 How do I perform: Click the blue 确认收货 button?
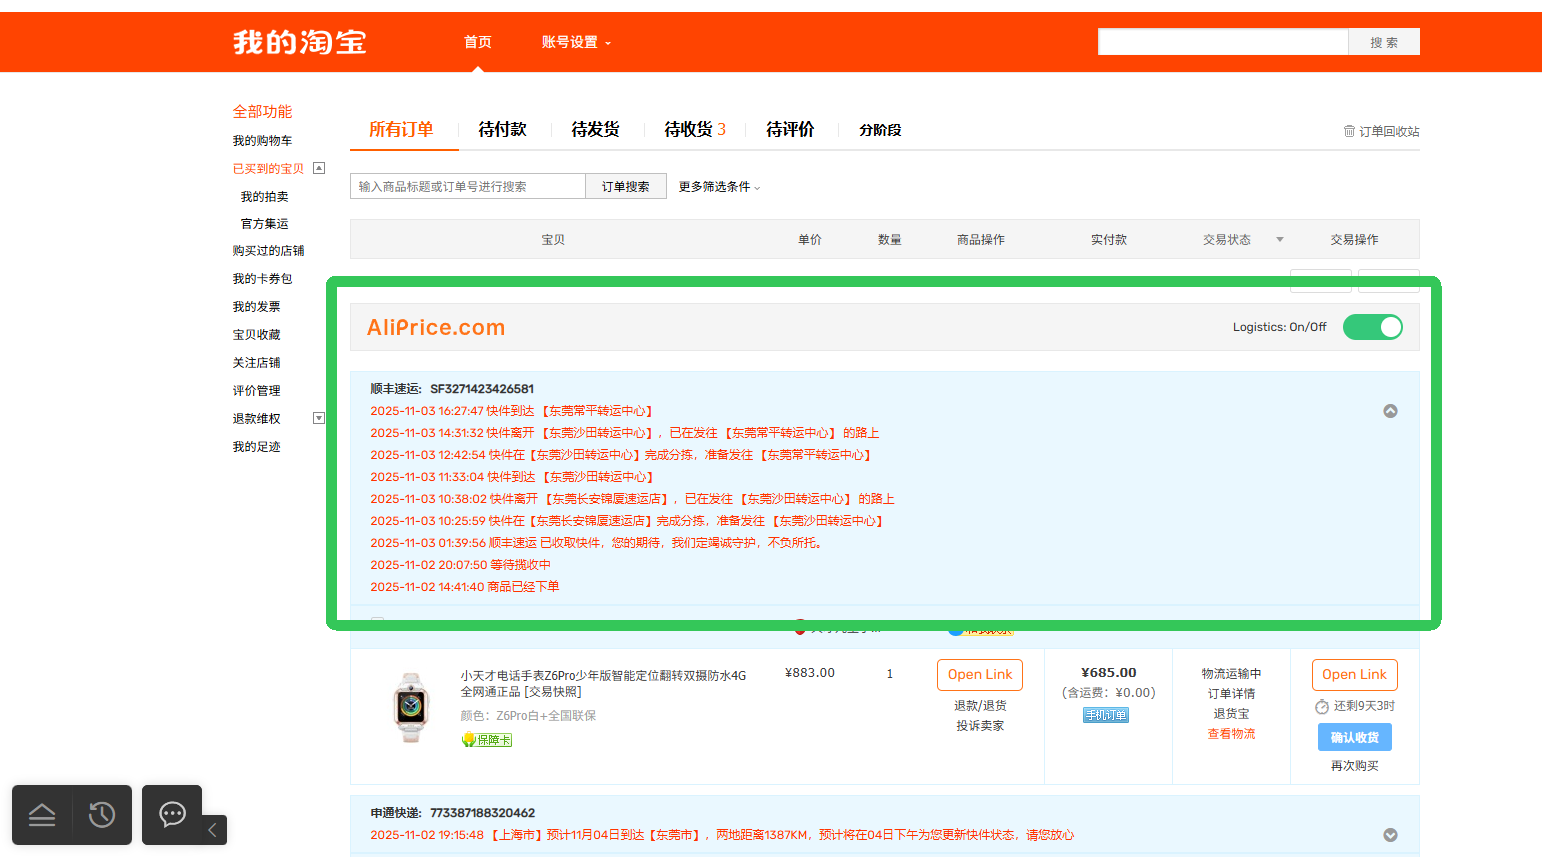pyautogui.click(x=1354, y=737)
